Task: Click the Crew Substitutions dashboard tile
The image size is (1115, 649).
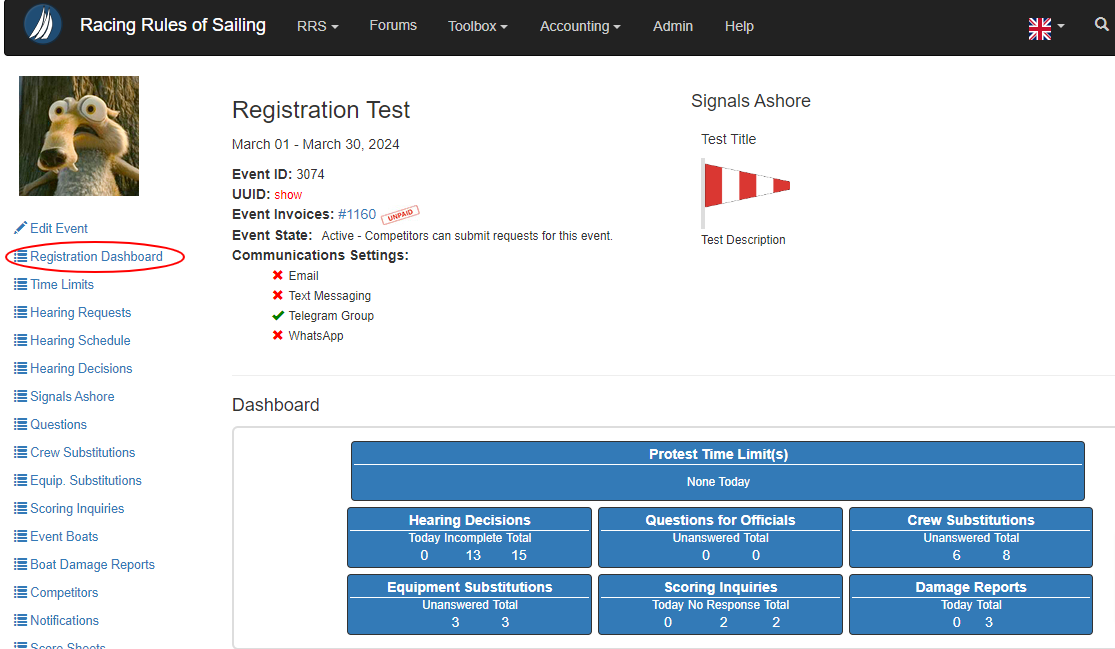Action: pos(970,537)
